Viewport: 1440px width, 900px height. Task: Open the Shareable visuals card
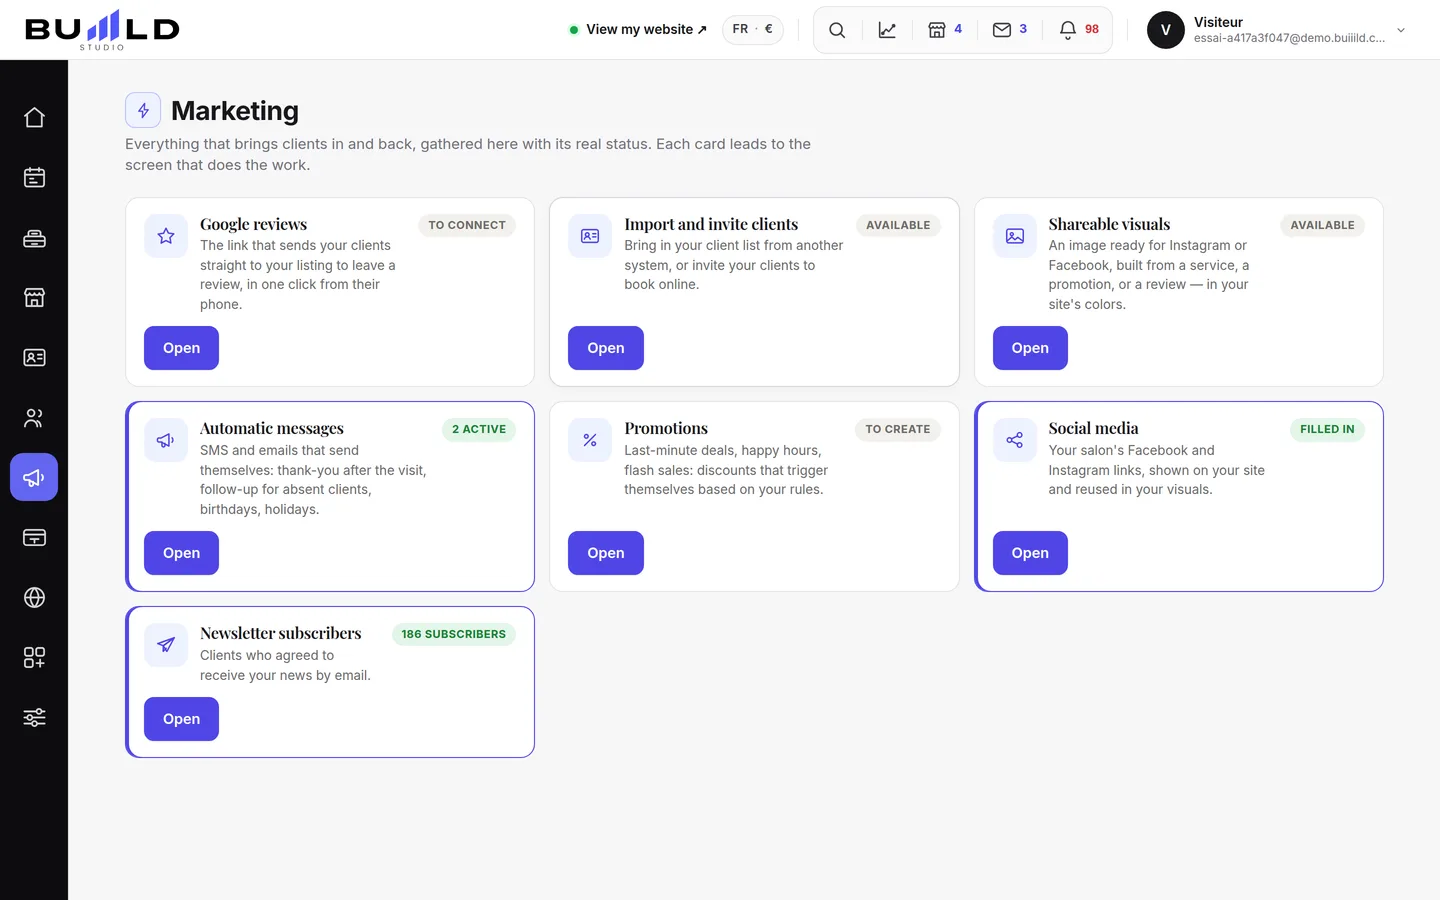pyautogui.click(x=1030, y=348)
